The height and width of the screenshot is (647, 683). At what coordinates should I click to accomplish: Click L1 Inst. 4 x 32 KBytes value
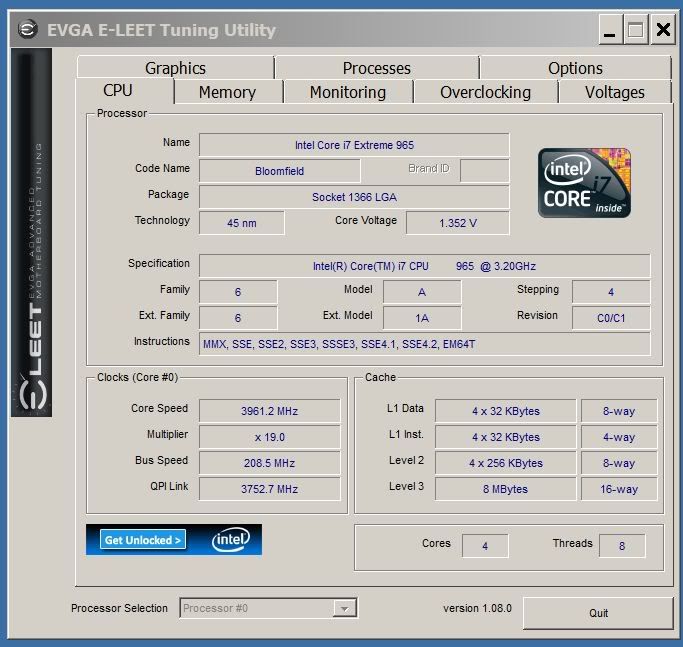click(x=506, y=437)
